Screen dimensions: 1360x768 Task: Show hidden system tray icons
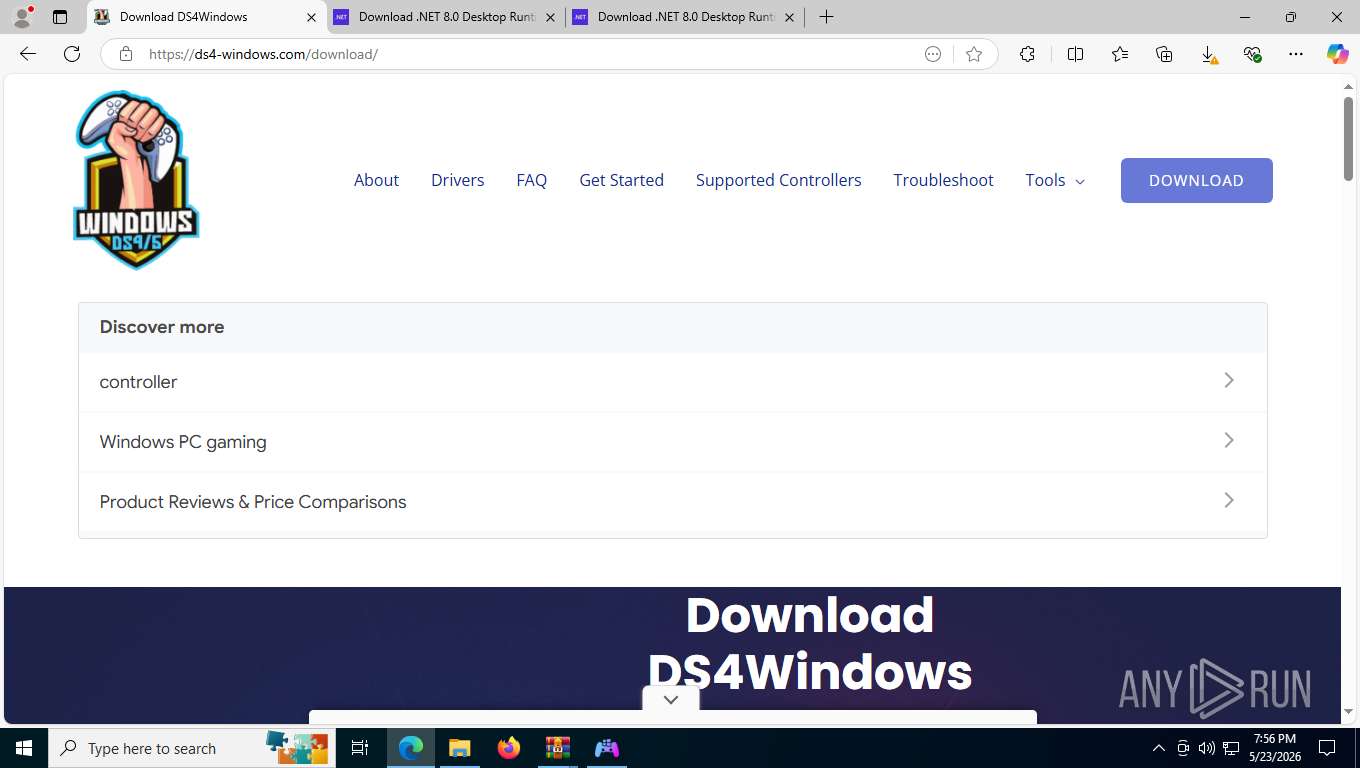click(x=1159, y=748)
